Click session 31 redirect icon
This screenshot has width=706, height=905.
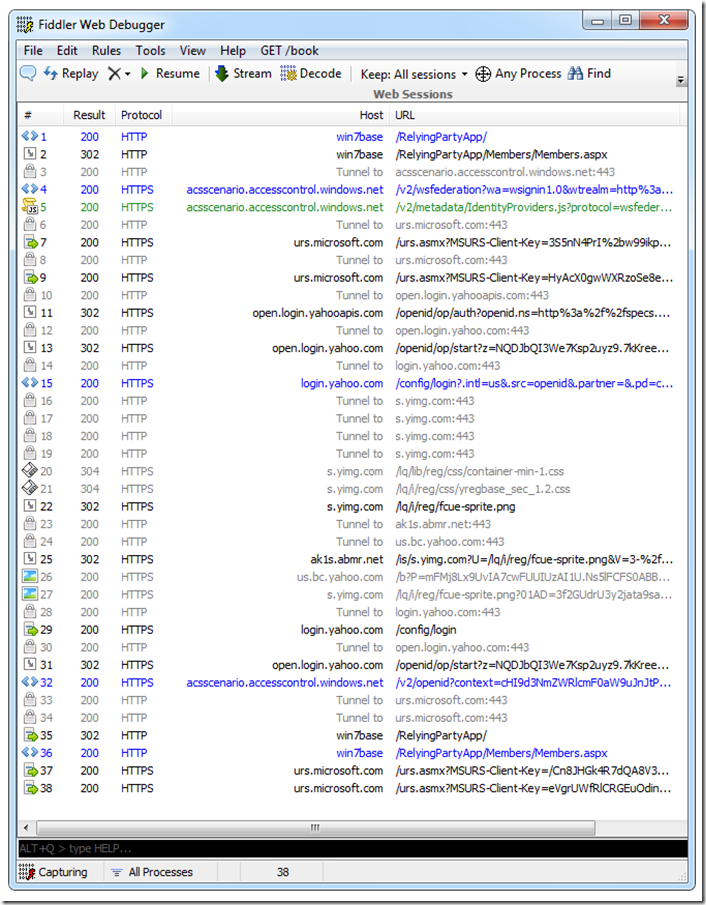tap(29, 664)
